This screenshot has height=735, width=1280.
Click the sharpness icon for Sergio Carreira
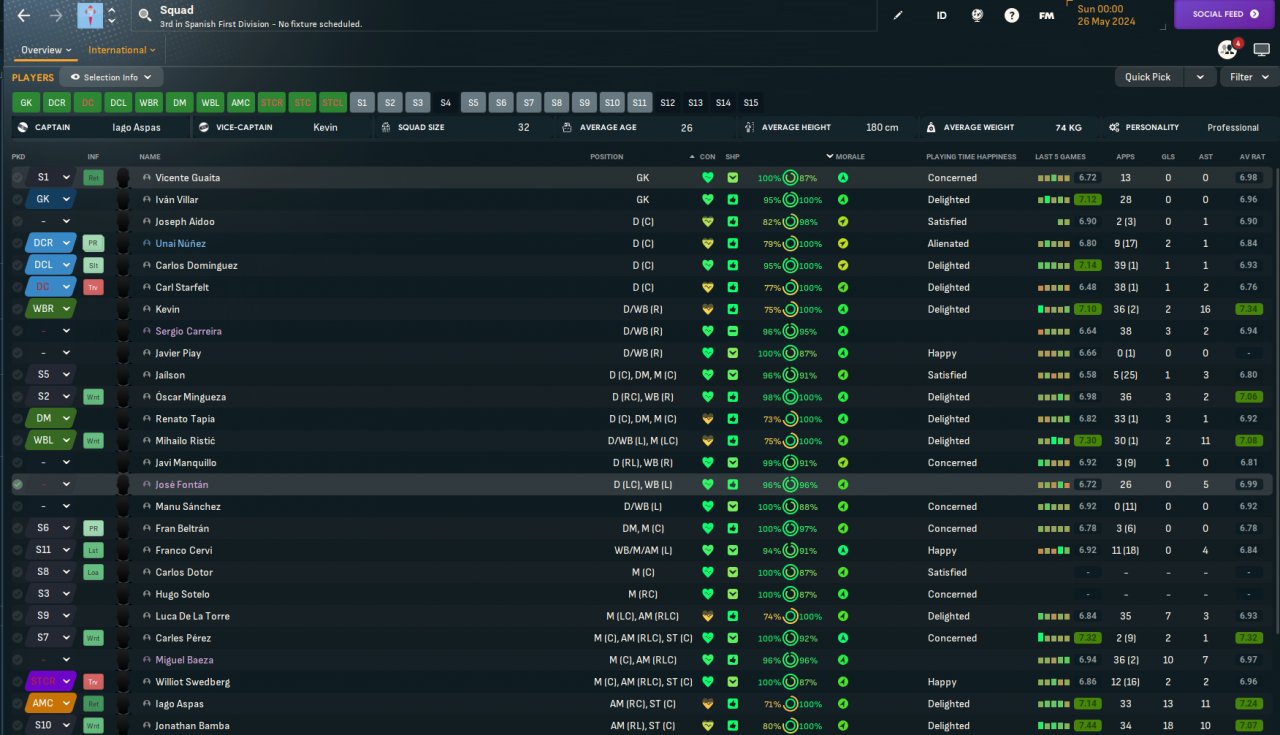tap(733, 332)
